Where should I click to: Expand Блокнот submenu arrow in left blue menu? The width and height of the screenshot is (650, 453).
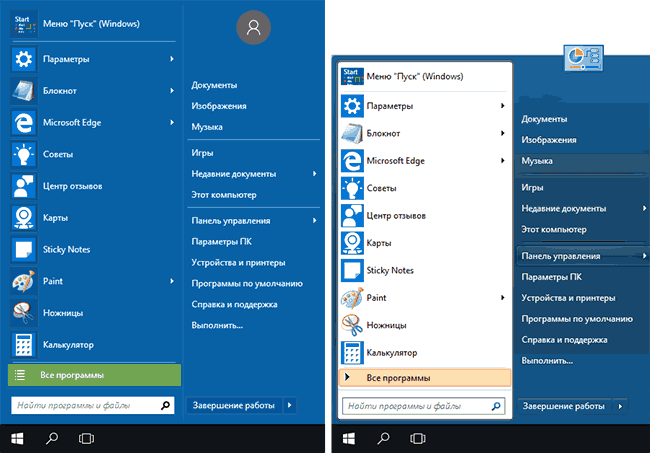point(172,90)
